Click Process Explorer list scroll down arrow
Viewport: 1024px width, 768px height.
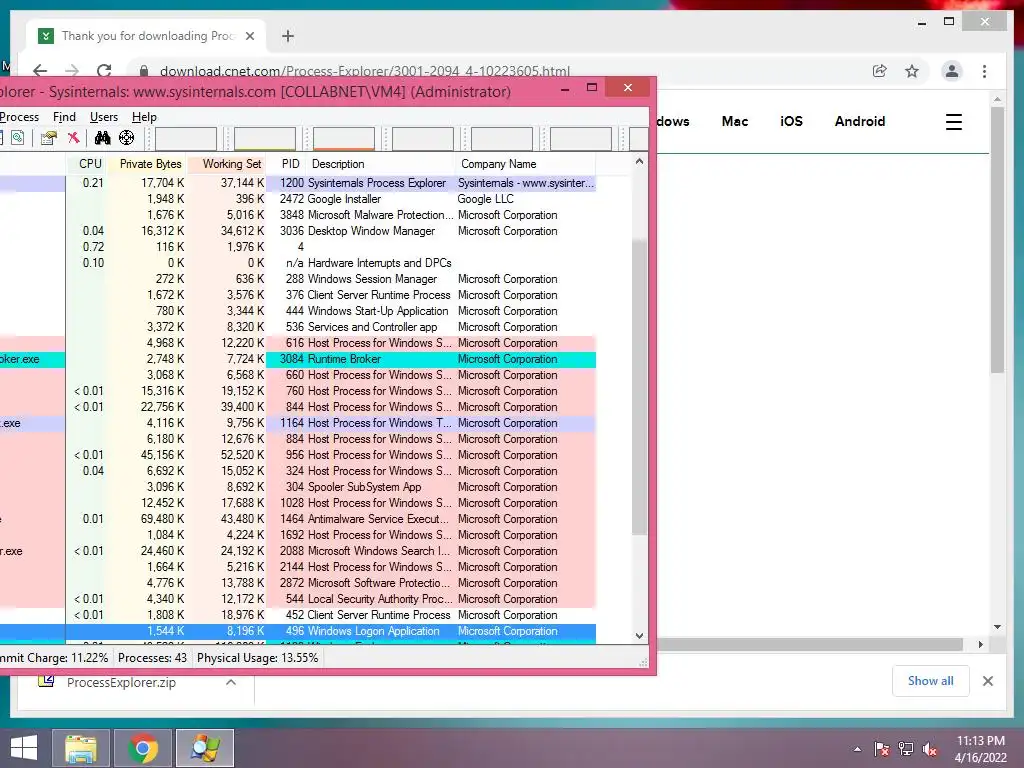pos(639,635)
